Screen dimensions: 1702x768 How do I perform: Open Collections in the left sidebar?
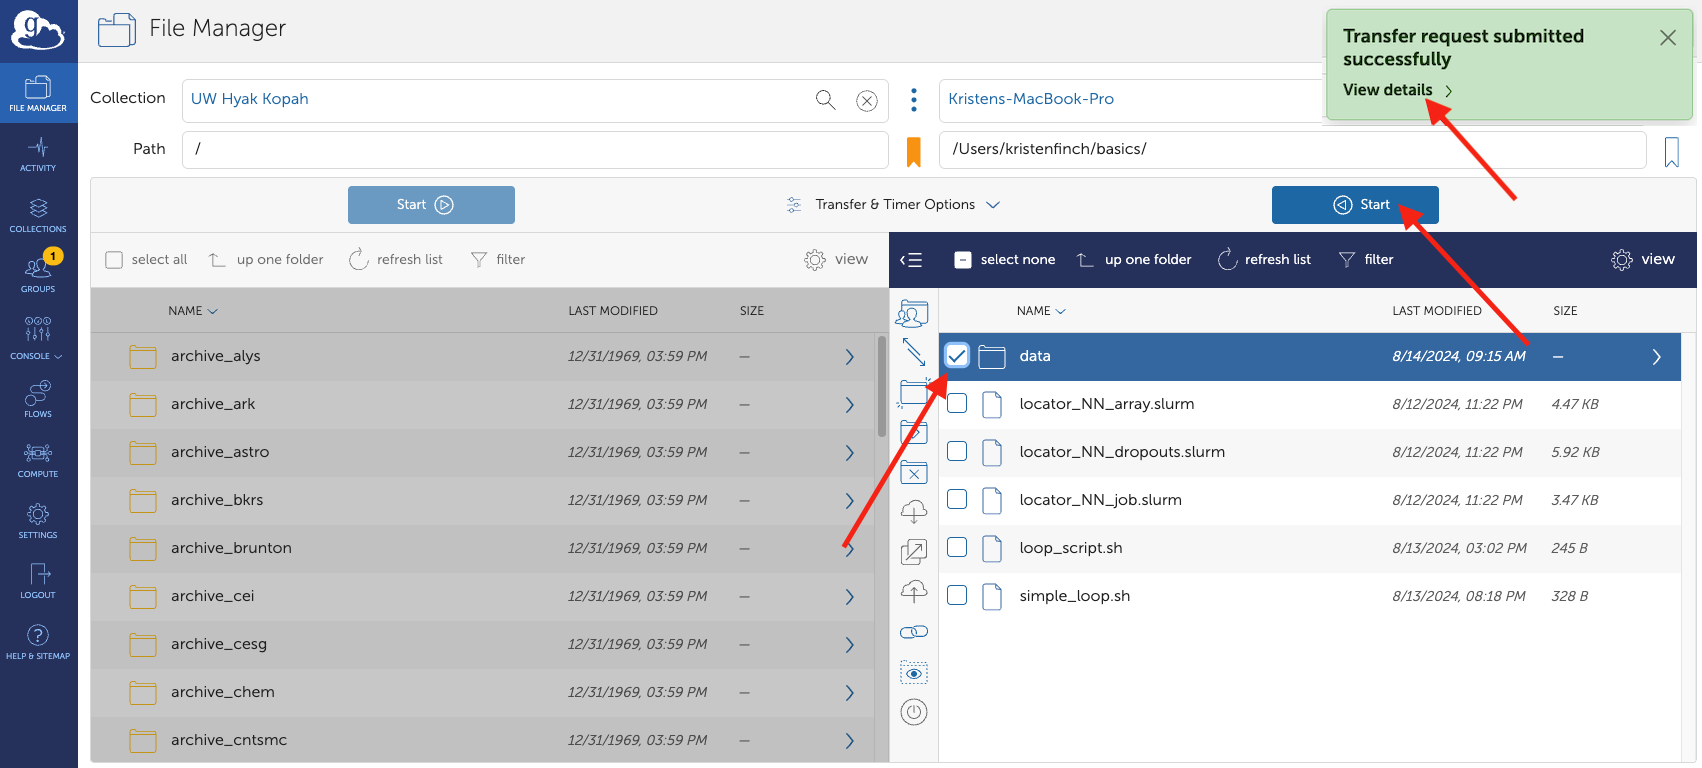tap(38, 215)
